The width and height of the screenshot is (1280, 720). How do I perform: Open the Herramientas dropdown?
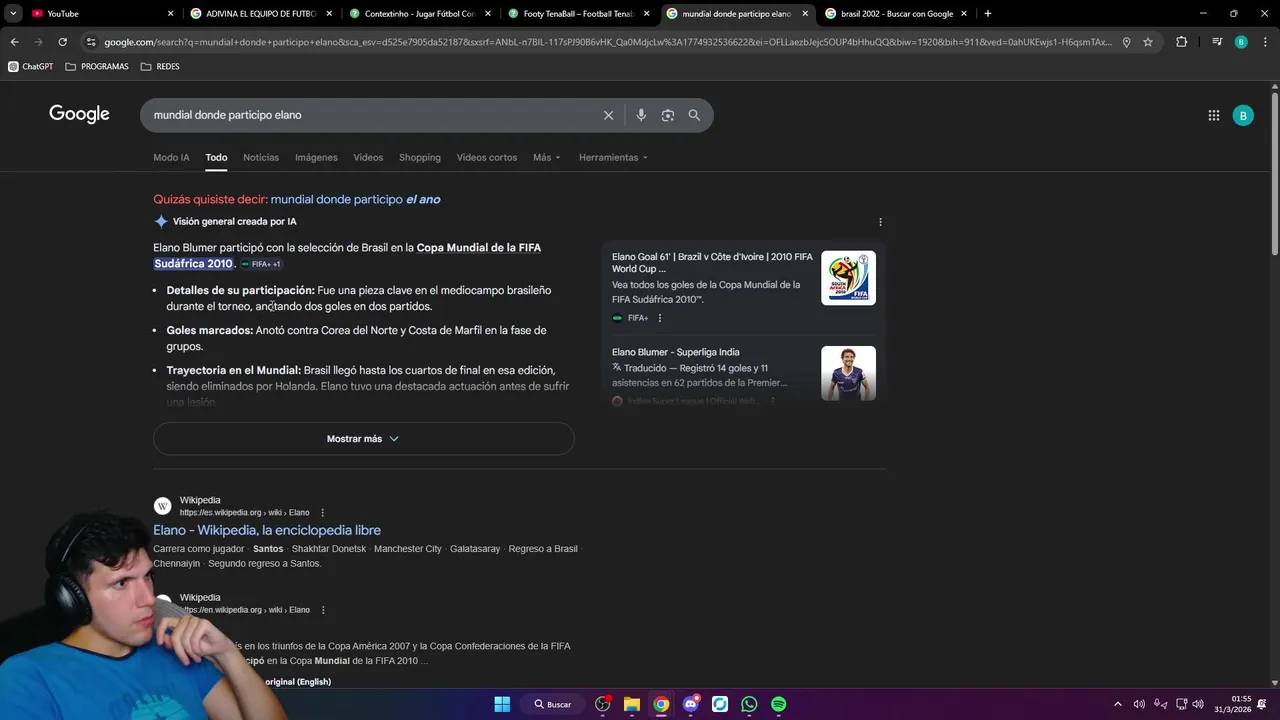pos(613,157)
